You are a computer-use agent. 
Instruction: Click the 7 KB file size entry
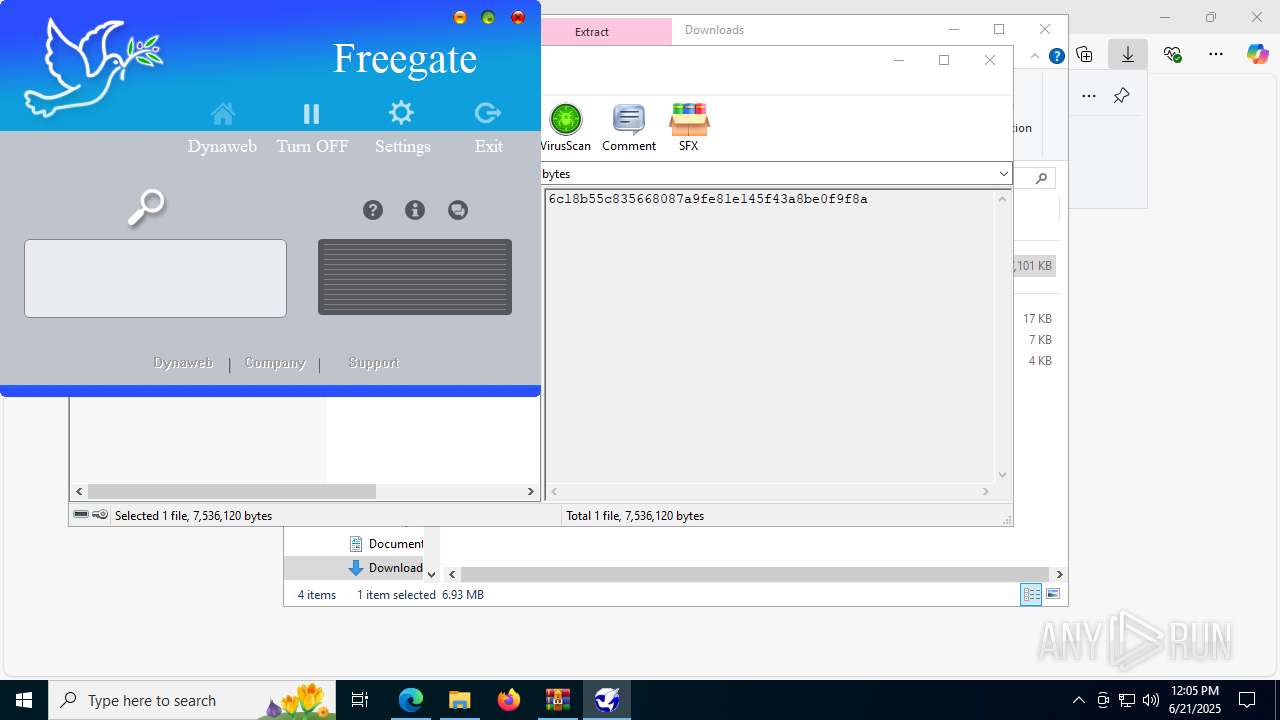tap(1040, 340)
